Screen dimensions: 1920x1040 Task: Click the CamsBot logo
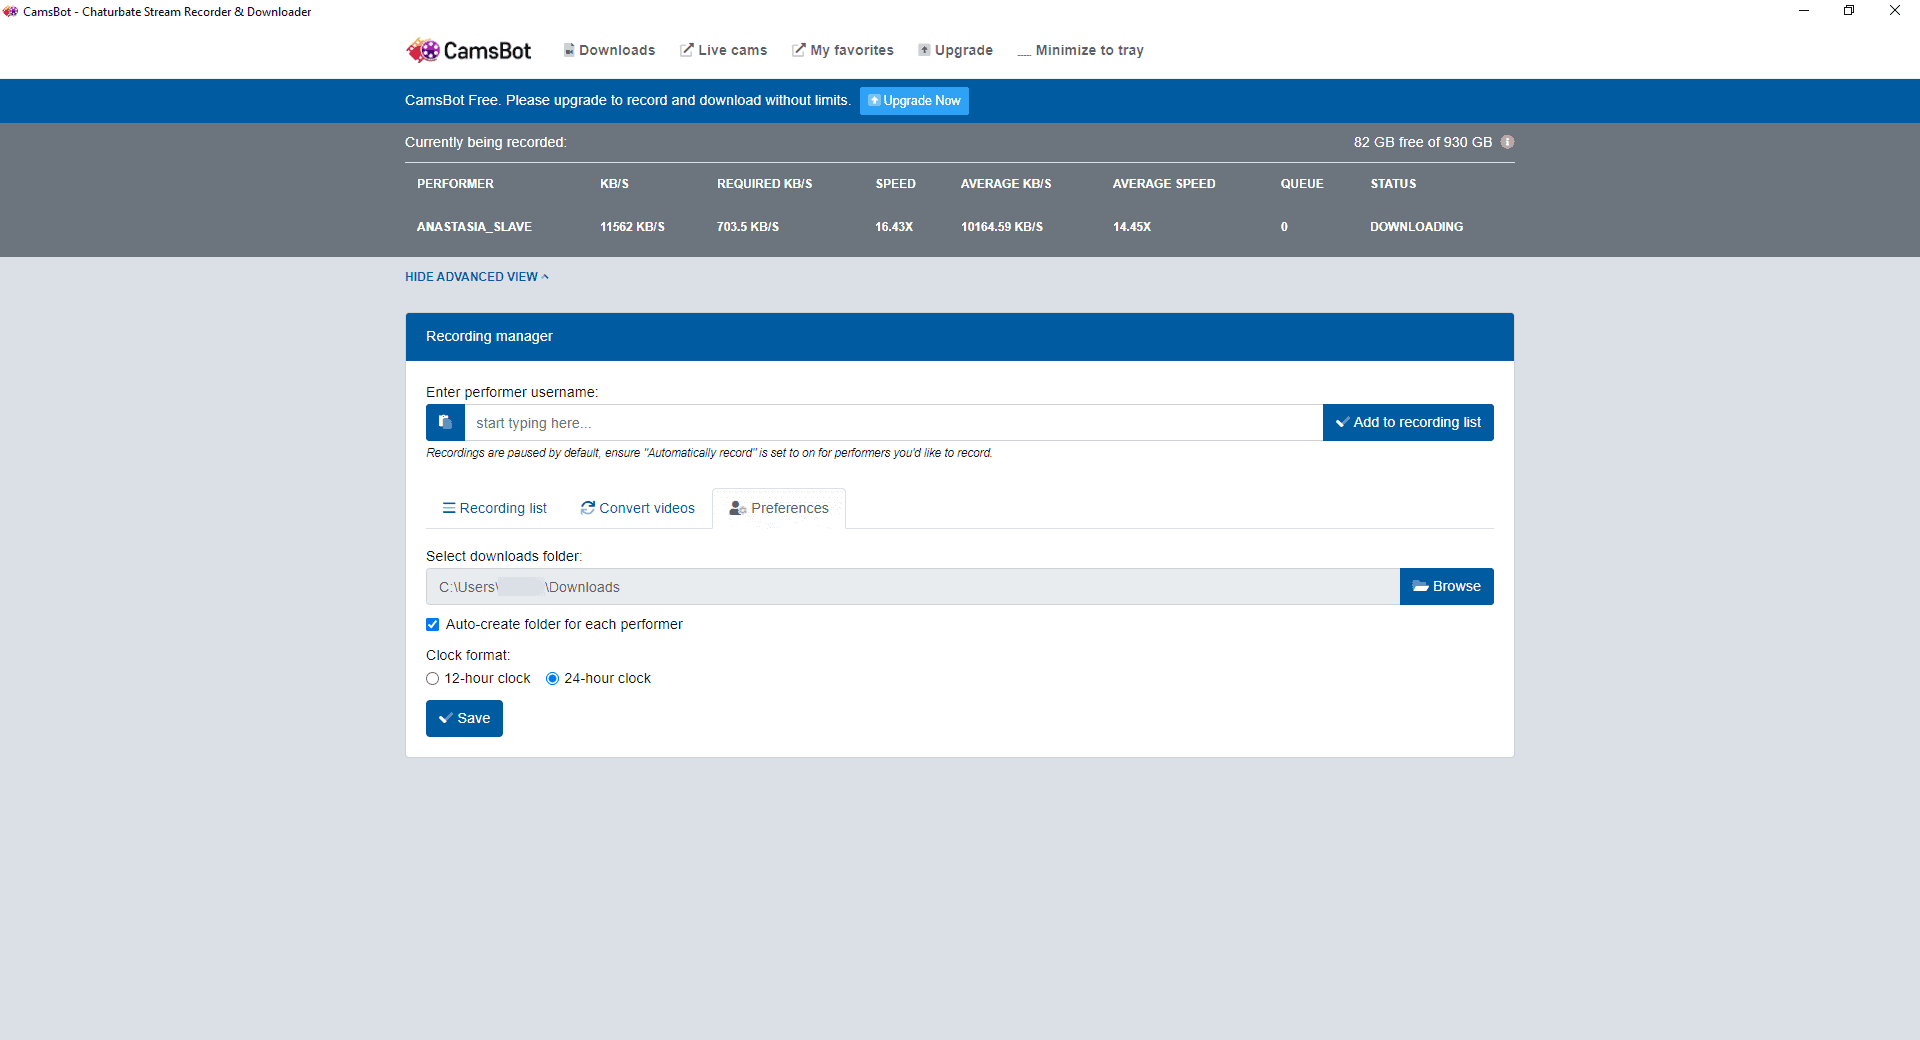(x=468, y=50)
